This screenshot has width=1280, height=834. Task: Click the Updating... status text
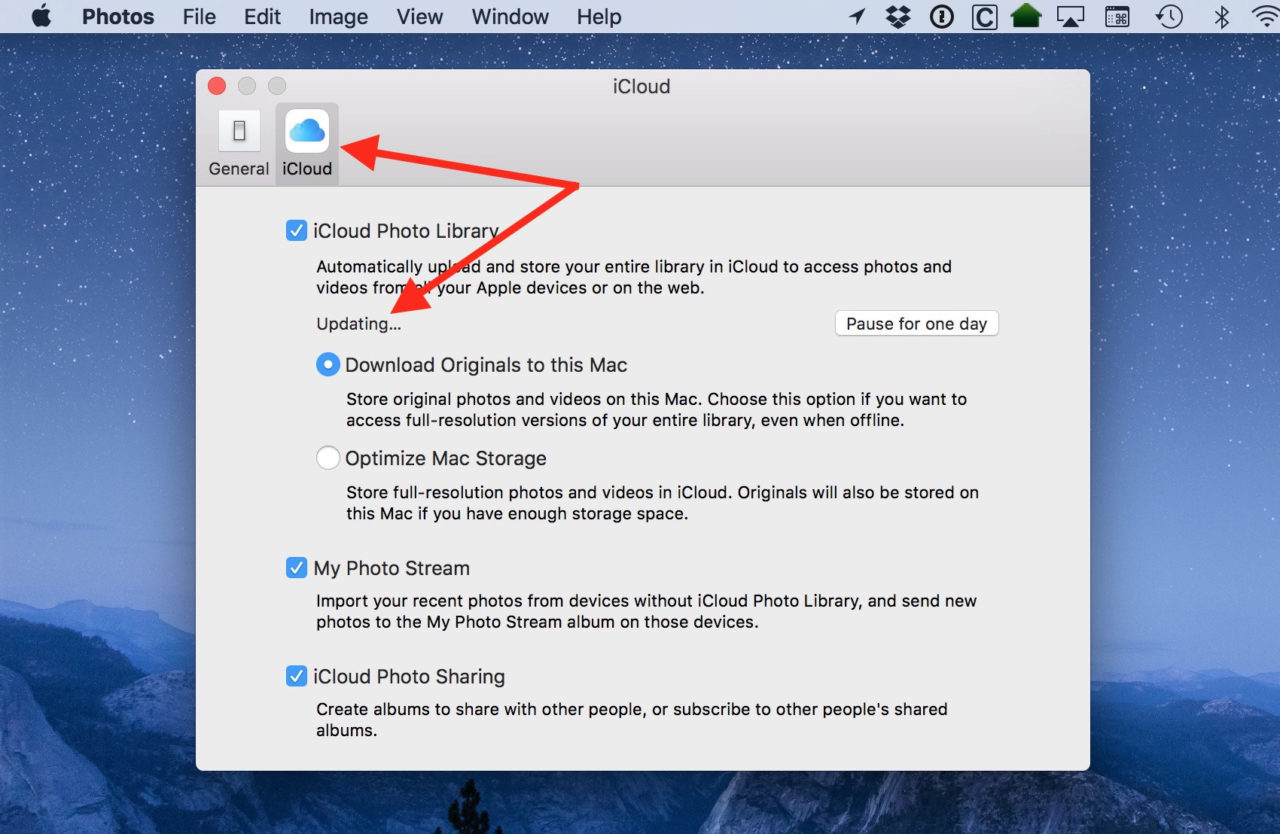click(358, 324)
